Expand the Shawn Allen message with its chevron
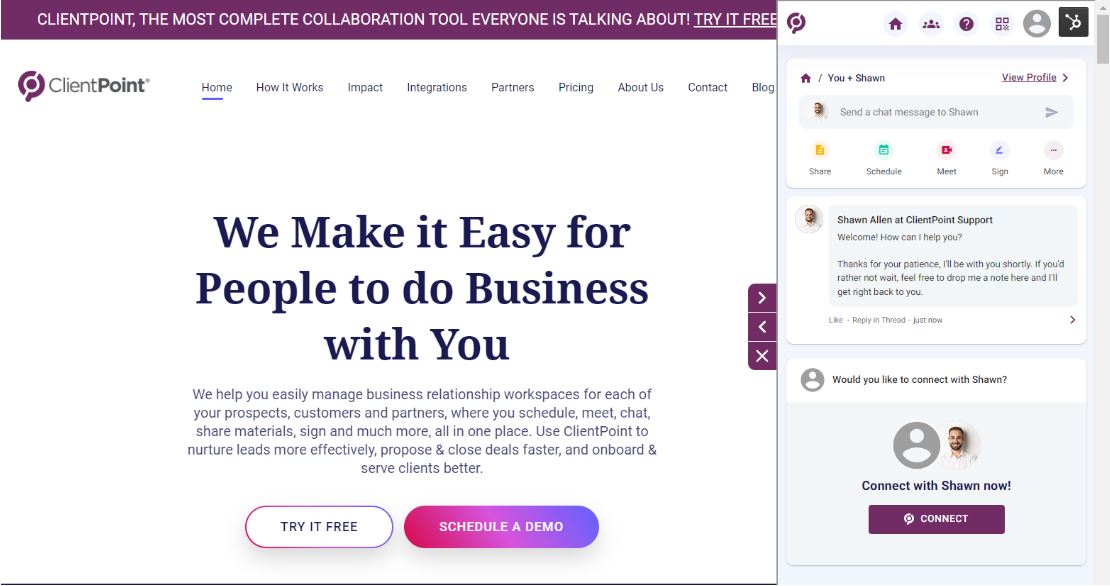 click(x=1072, y=320)
